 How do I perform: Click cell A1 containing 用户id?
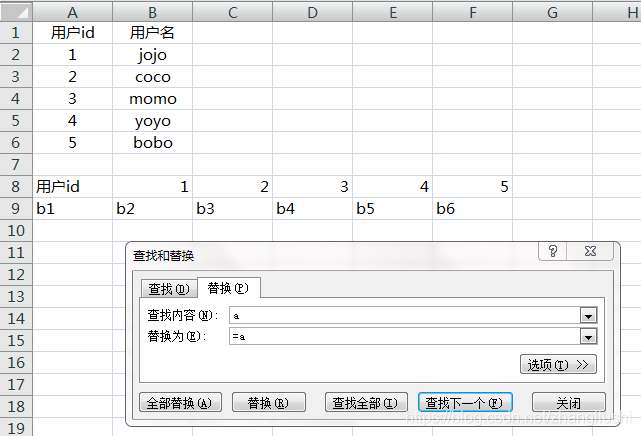(x=72, y=33)
